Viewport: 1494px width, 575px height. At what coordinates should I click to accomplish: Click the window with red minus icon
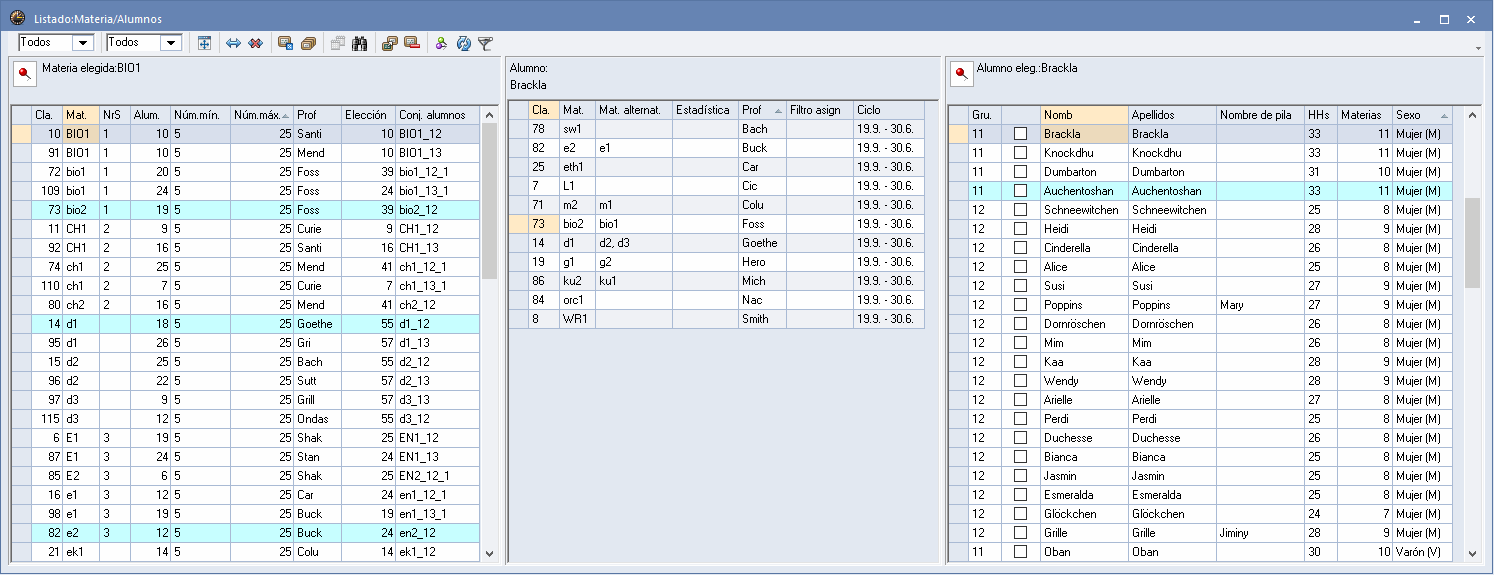pos(412,43)
